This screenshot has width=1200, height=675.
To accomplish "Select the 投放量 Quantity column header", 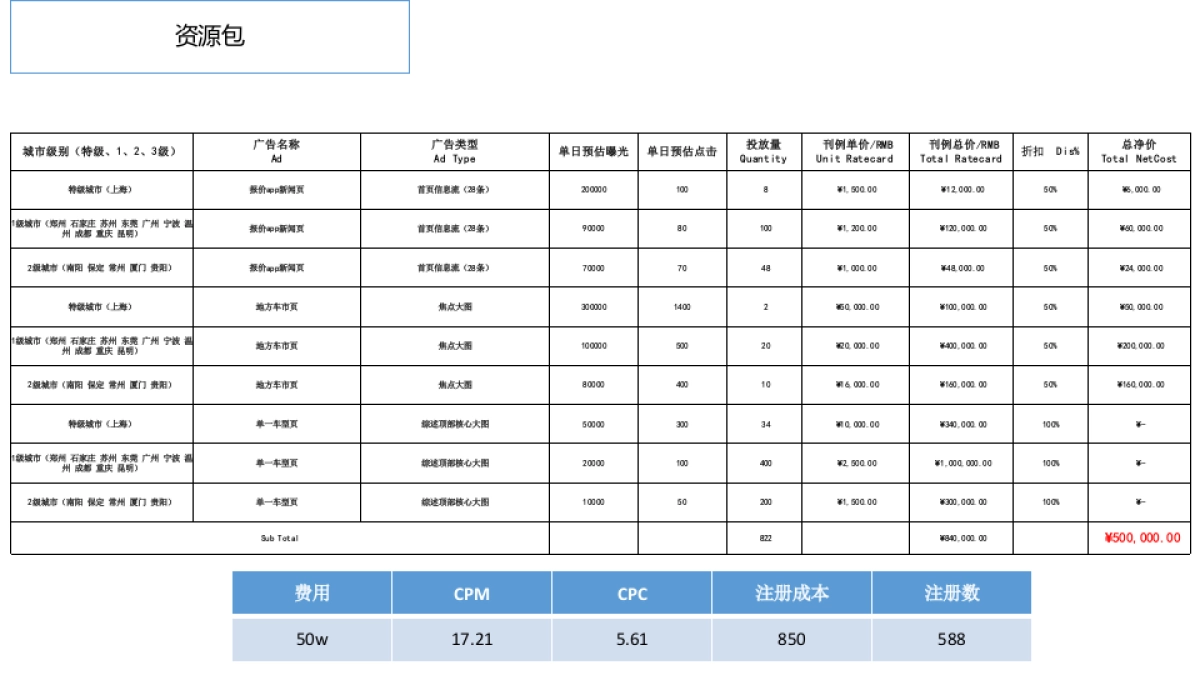I will (761, 146).
